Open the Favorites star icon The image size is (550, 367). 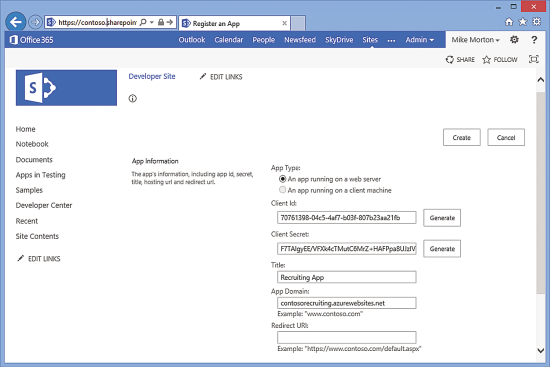pos(523,22)
